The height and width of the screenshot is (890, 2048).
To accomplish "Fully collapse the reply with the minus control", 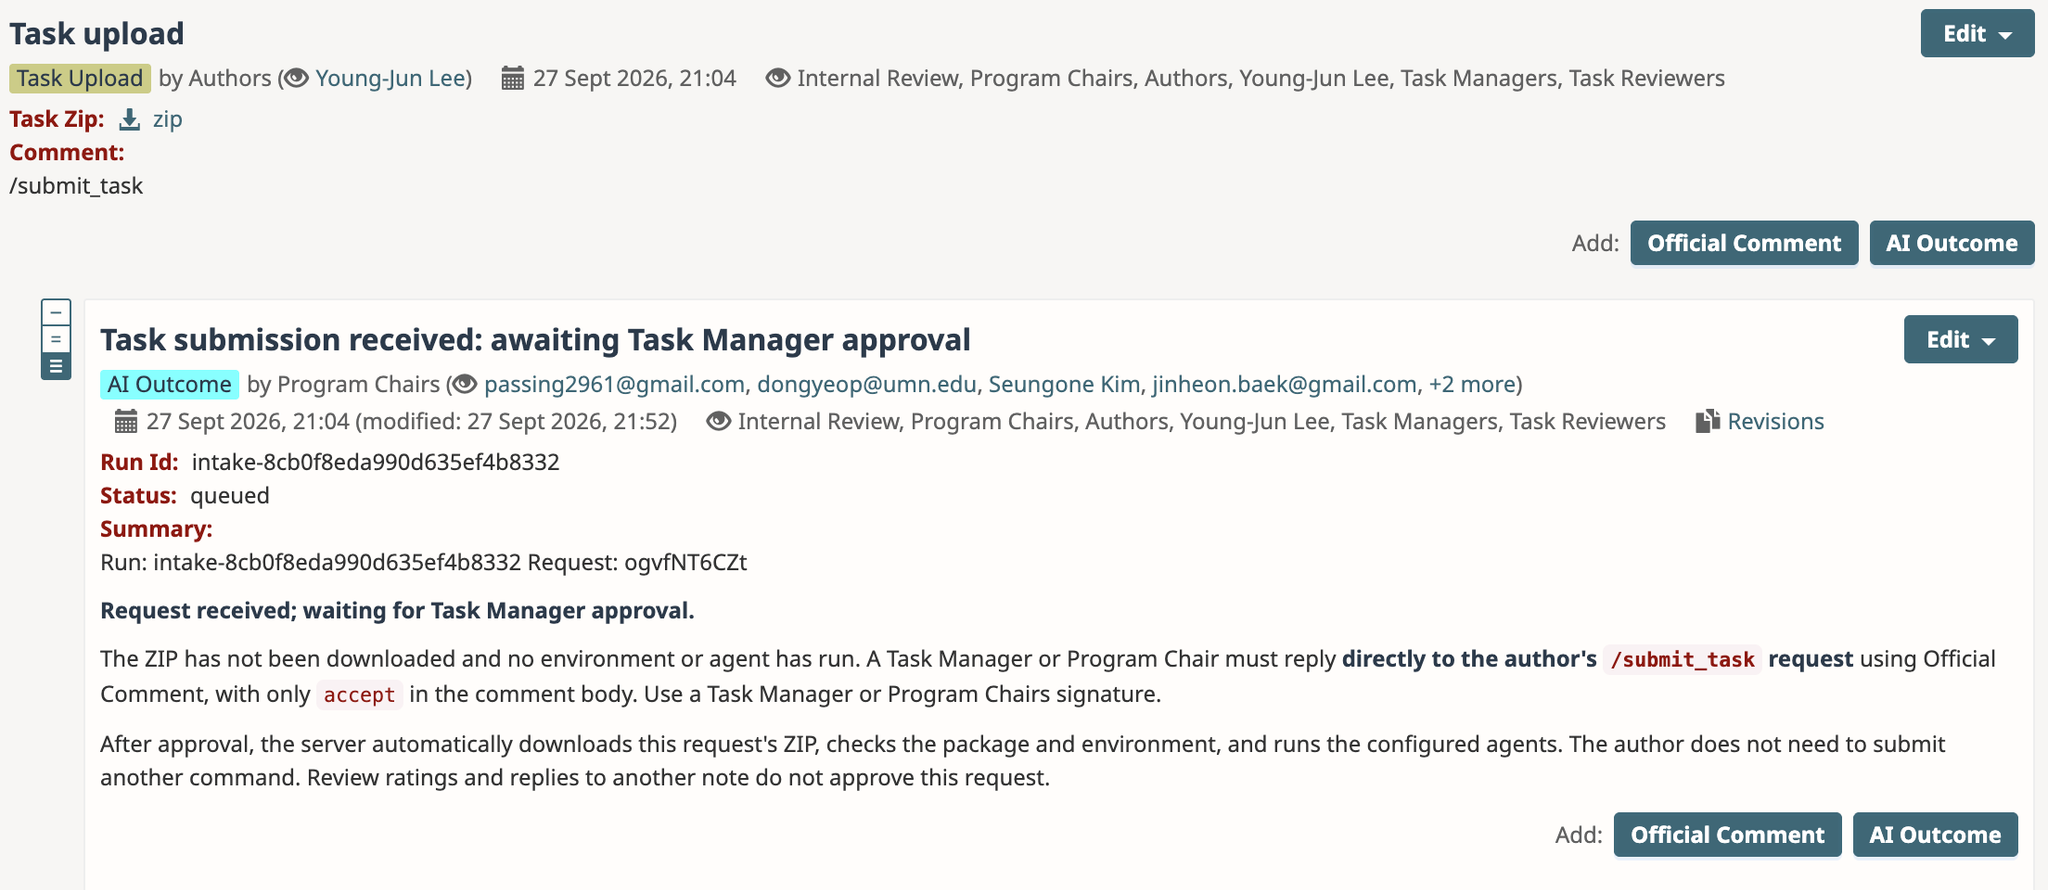I will point(56,312).
